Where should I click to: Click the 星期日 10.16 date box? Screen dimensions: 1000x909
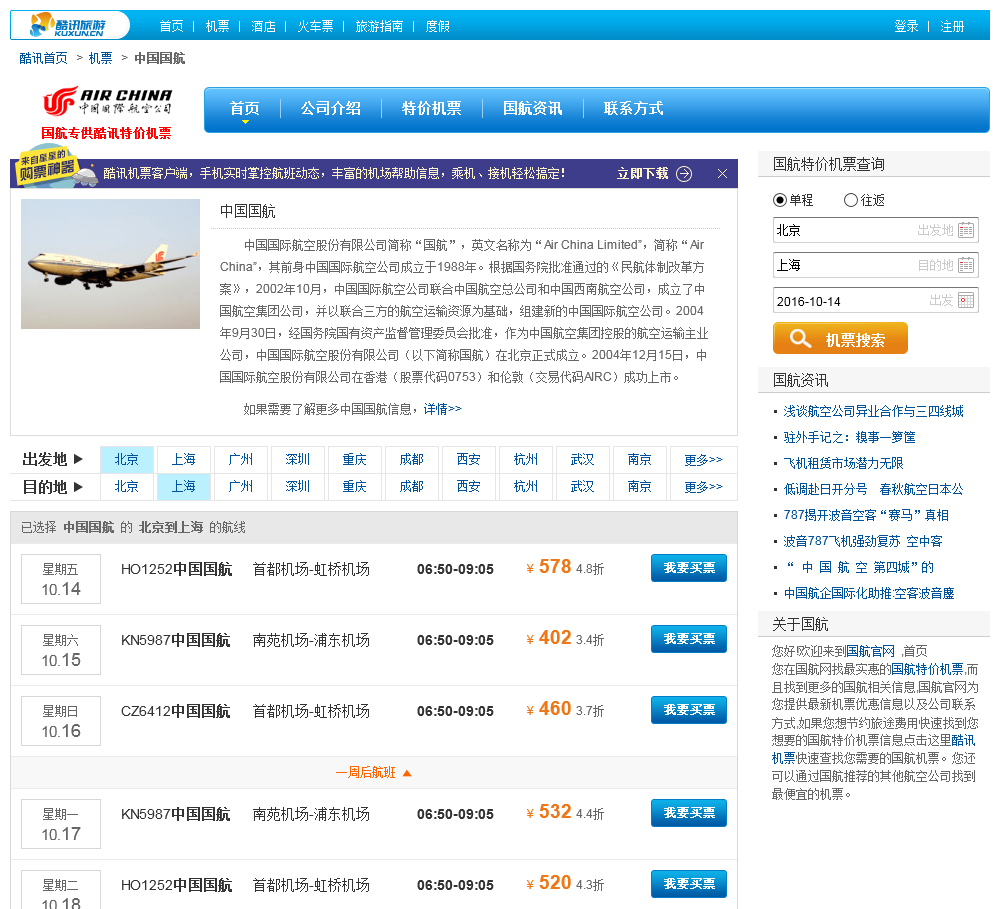coord(61,721)
